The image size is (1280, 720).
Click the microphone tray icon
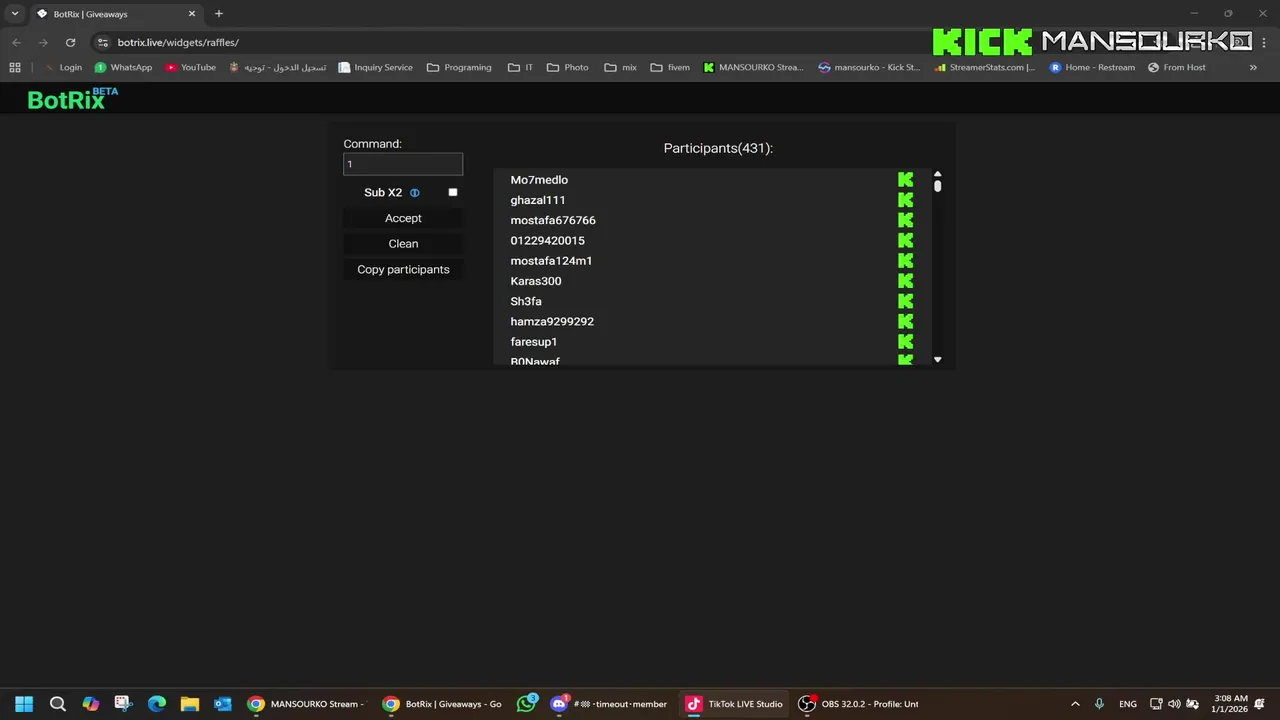pyautogui.click(x=1100, y=704)
